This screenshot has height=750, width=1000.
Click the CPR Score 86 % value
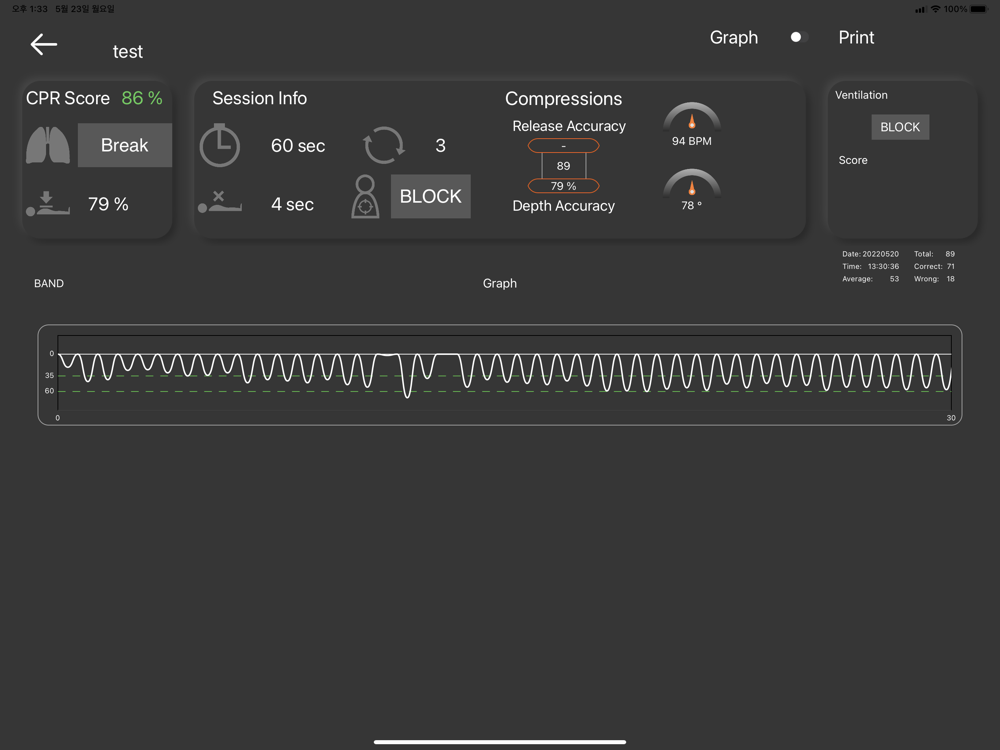(142, 98)
